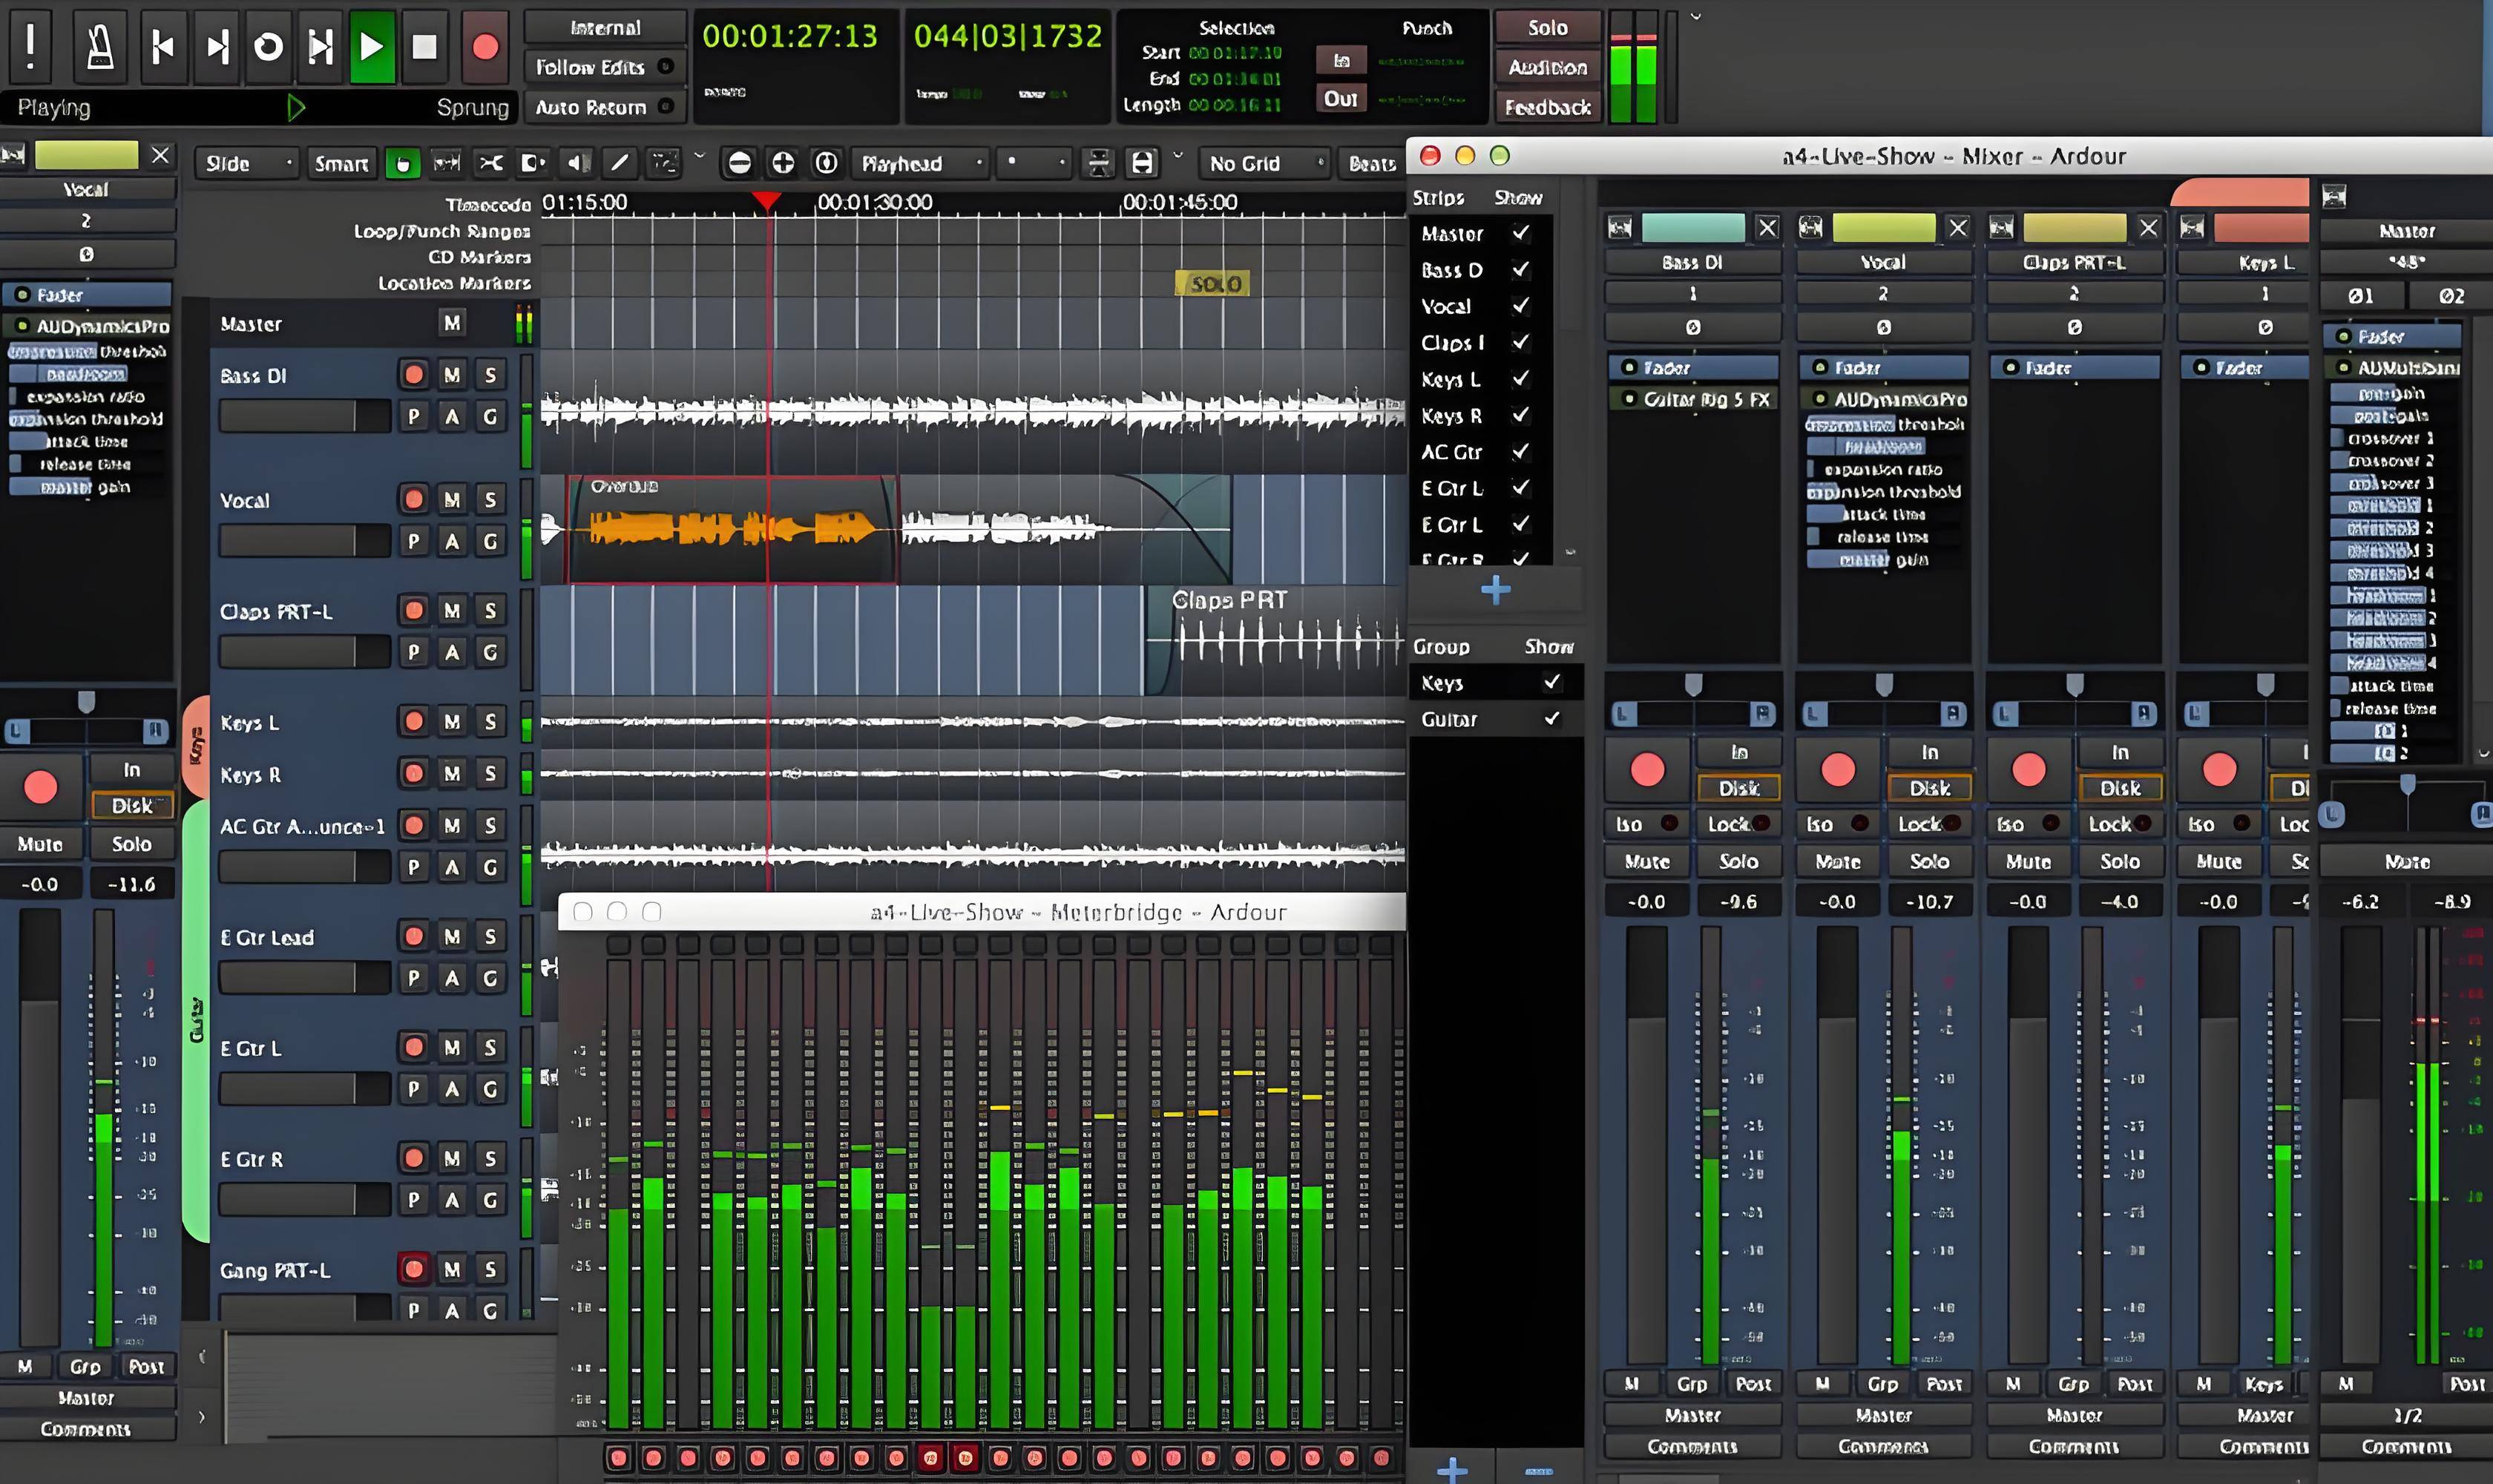Open the Strips dropdown in Mixer panel

pyautogui.click(x=1441, y=196)
